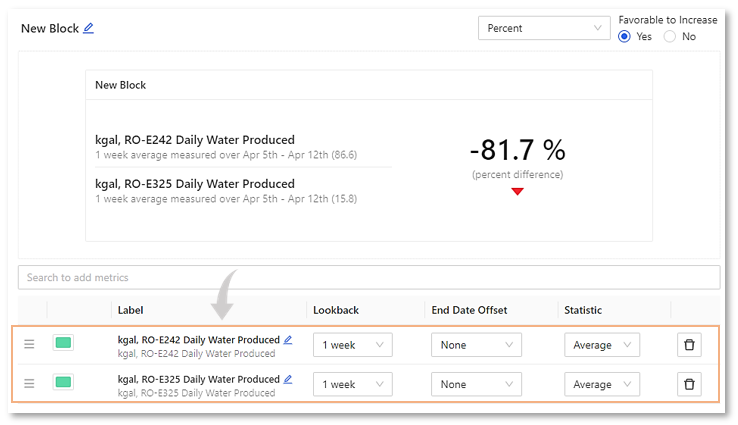Image resolution: width=738 pixels, height=425 pixels.
Task: Select No for Favorable to Increase
Action: (x=670, y=37)
